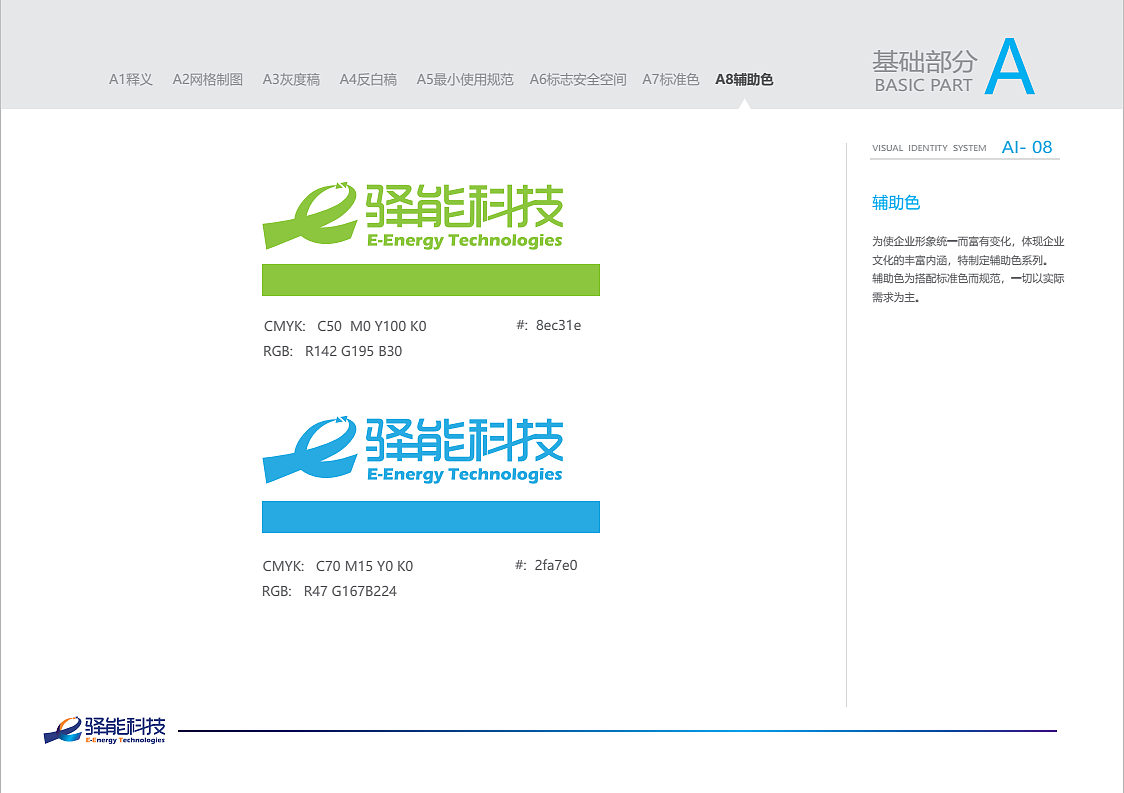Click the R142 G195 B30 values
The image size is (1124, 793).
[353, 351]
